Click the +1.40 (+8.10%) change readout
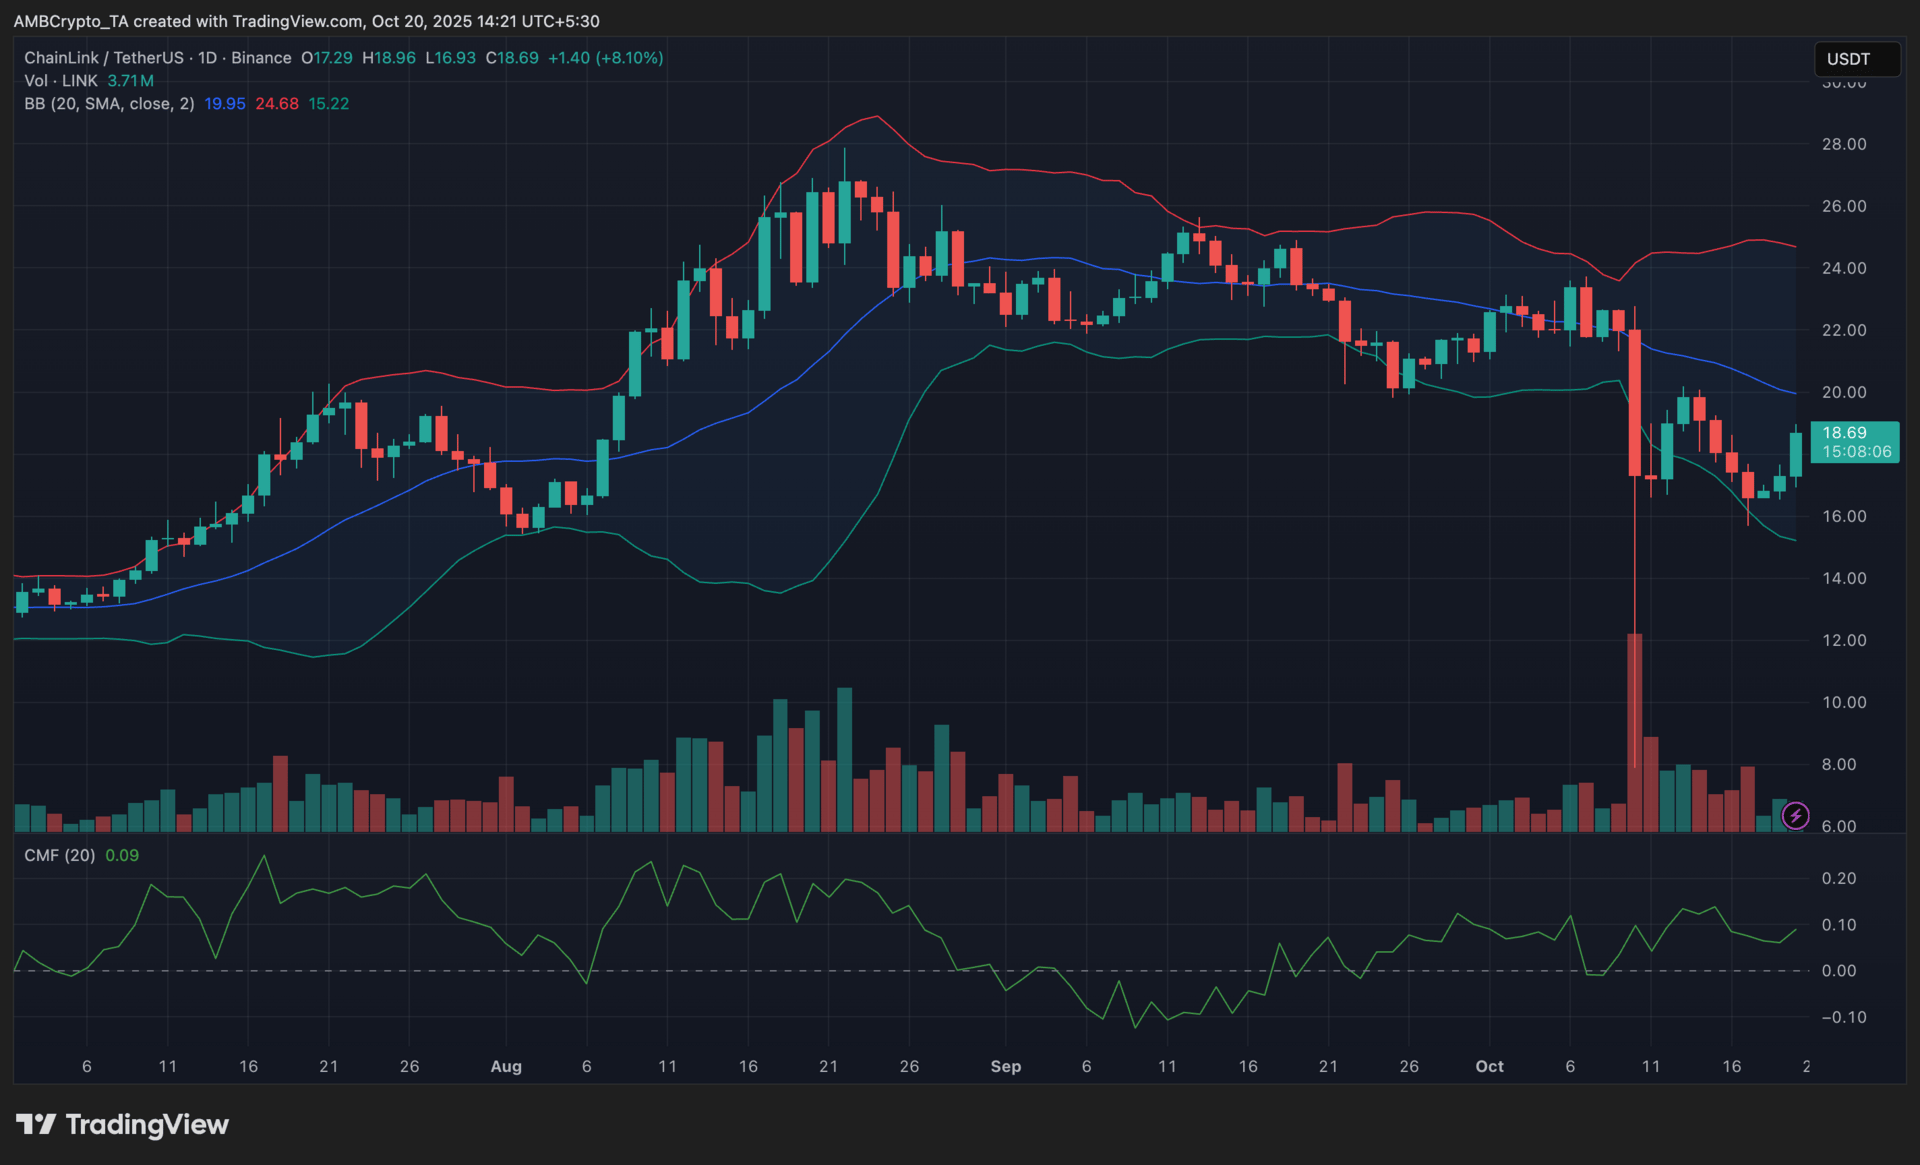The image size is (1920, 1165). tap(606, 58)
